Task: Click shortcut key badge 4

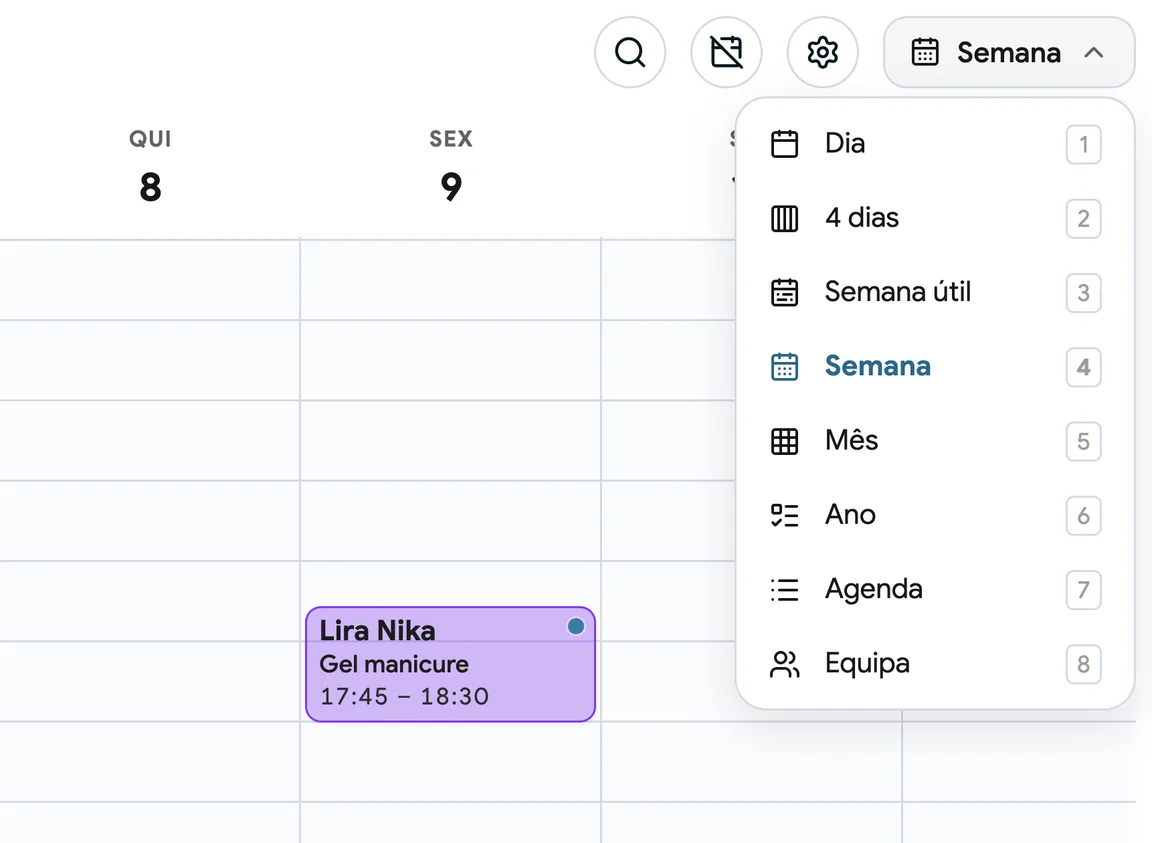Action: 1083,367
